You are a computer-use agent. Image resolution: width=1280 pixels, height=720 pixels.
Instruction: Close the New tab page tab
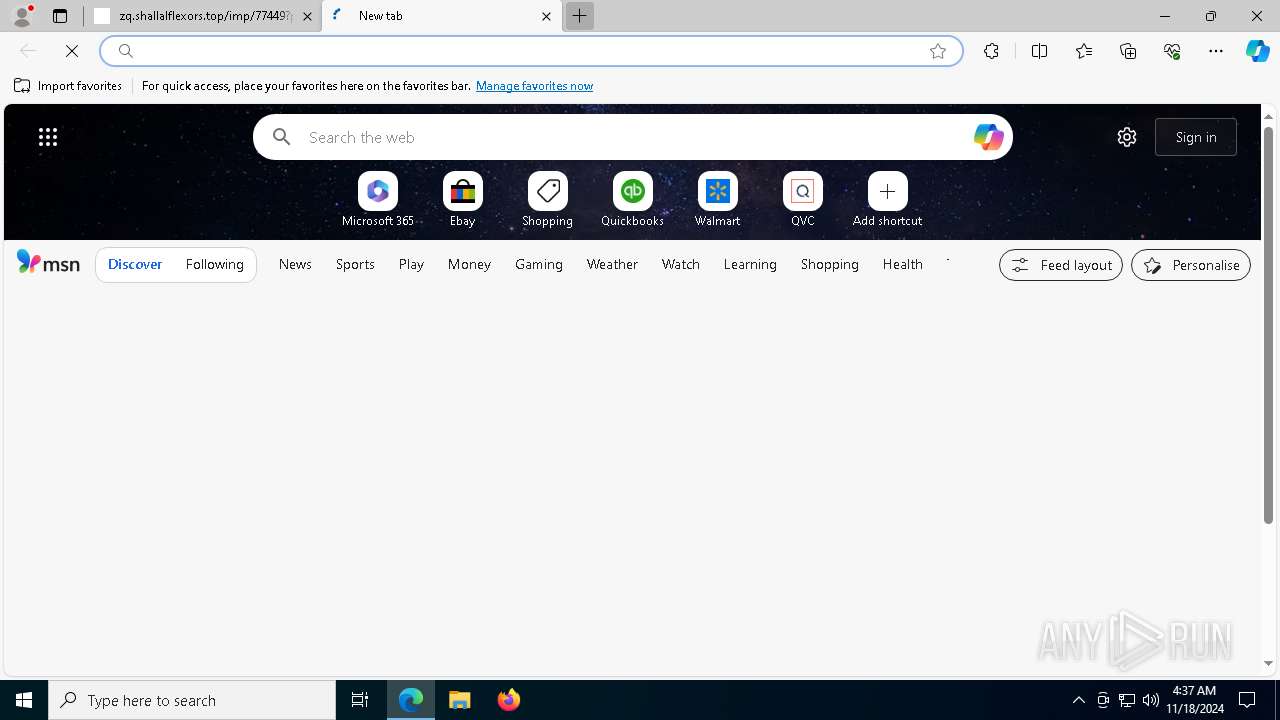[x=546, y=16]
